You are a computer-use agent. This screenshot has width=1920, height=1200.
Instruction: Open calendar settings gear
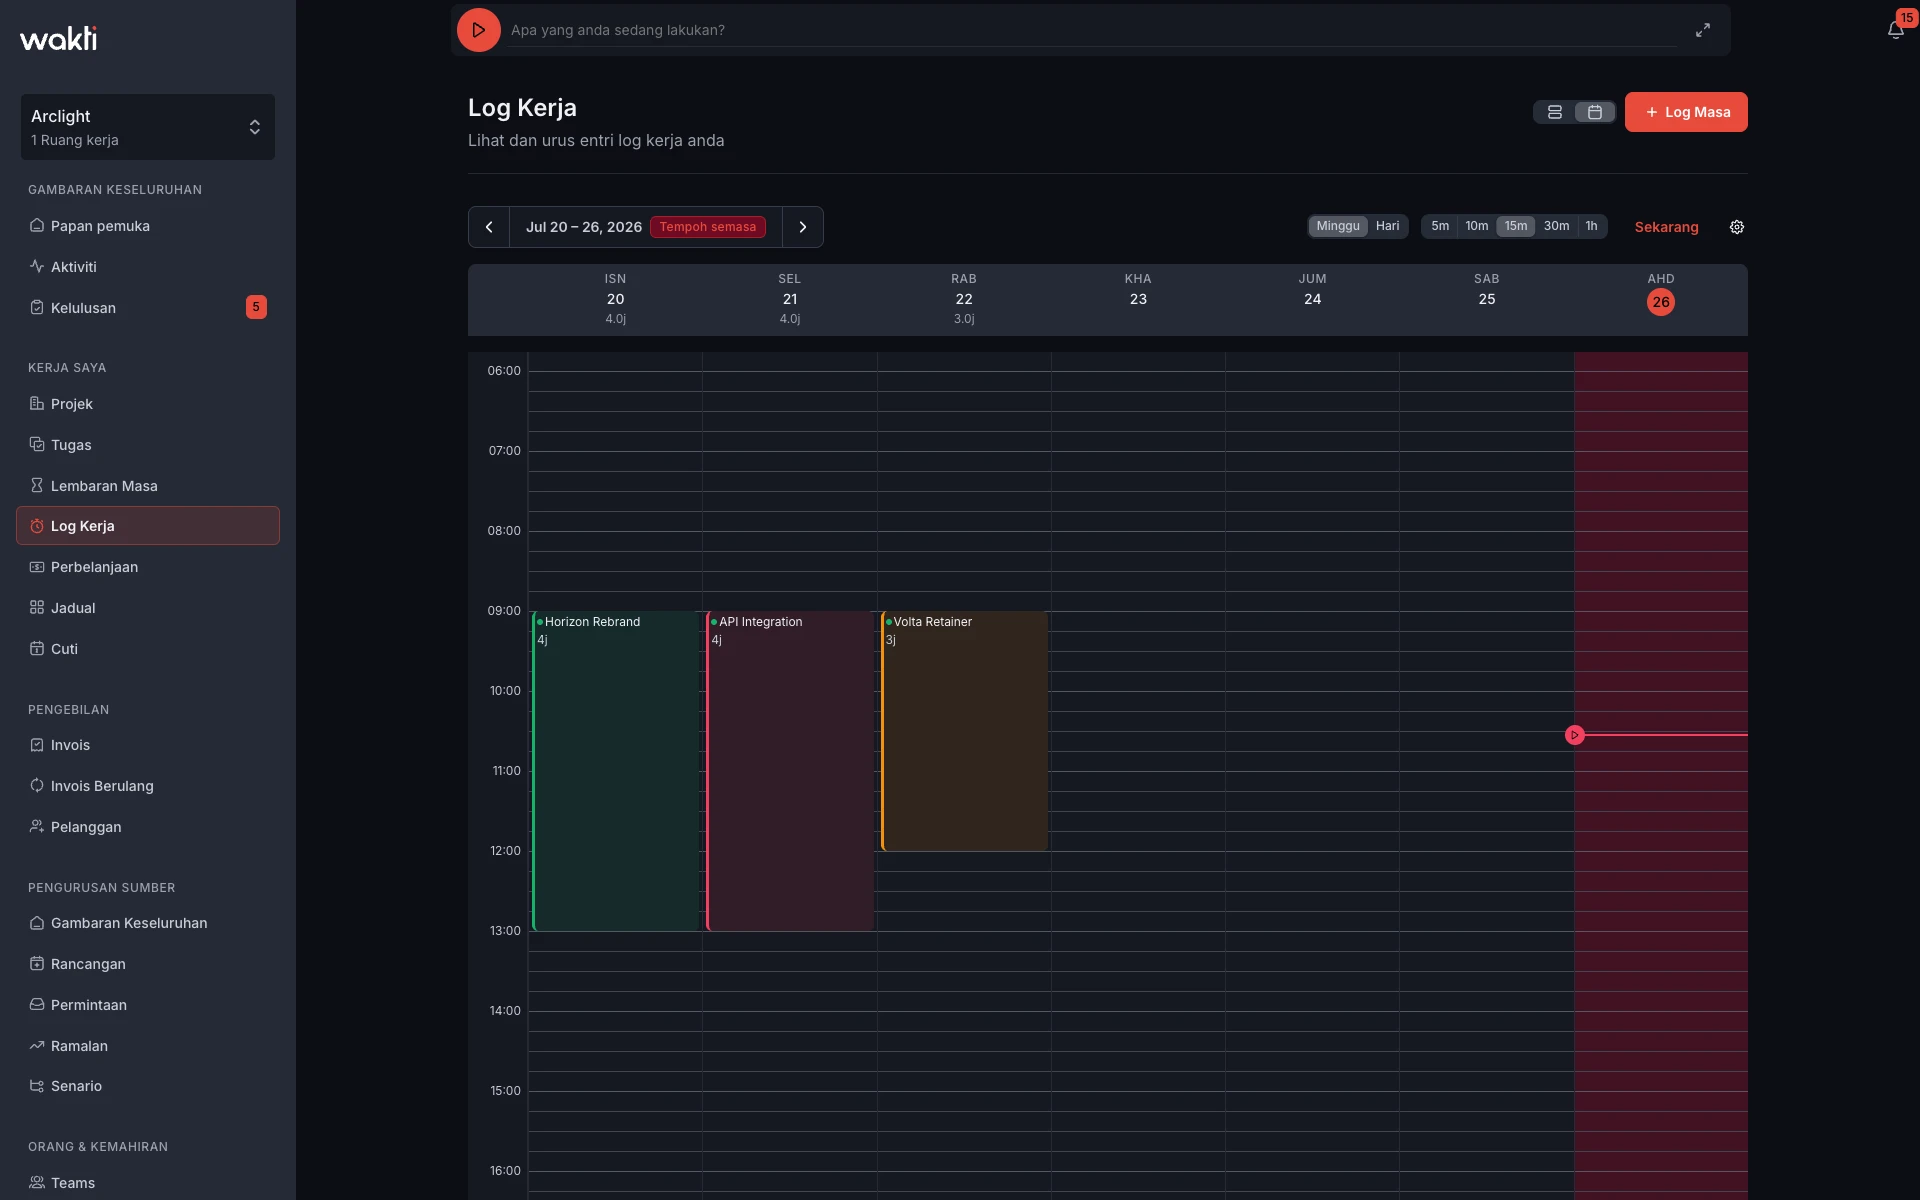1737,227
